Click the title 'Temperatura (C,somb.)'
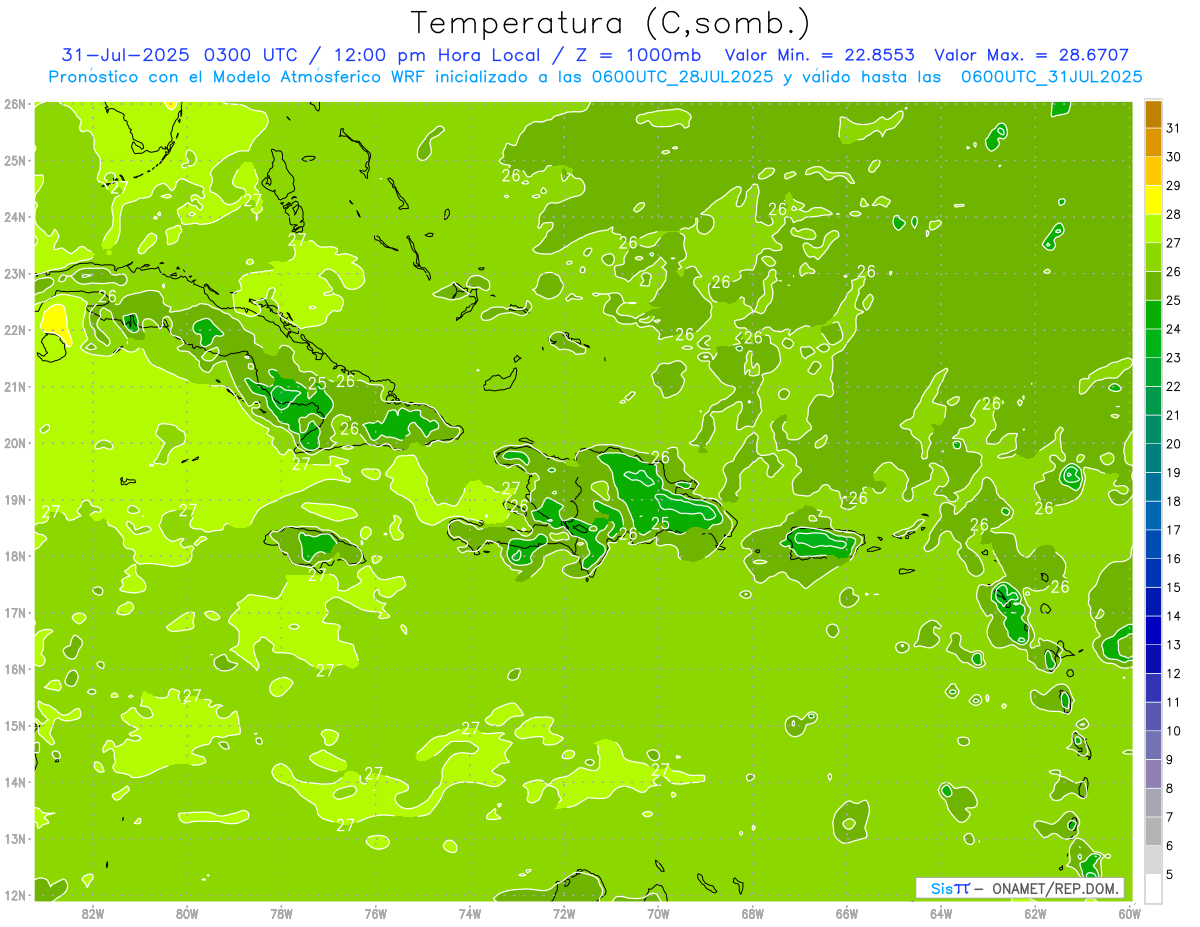Image resolution: width=1200 pixels, height=927 pixels. pos(610,22)
